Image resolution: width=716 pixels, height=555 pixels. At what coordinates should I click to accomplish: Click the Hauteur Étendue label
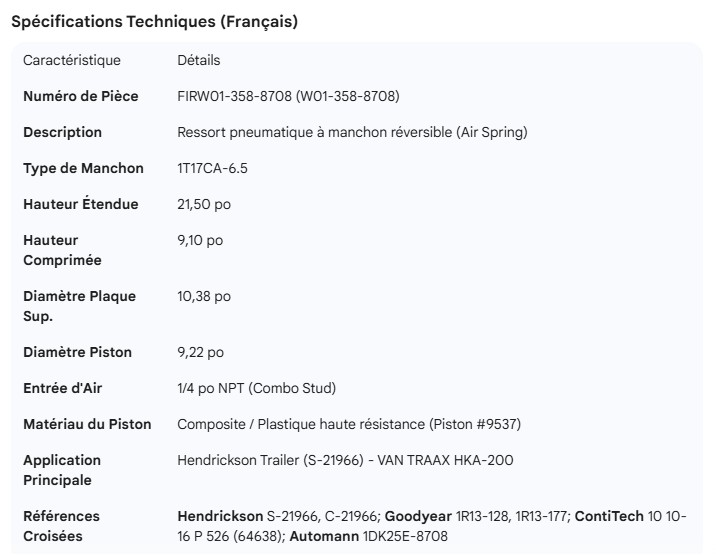(80, 204)
